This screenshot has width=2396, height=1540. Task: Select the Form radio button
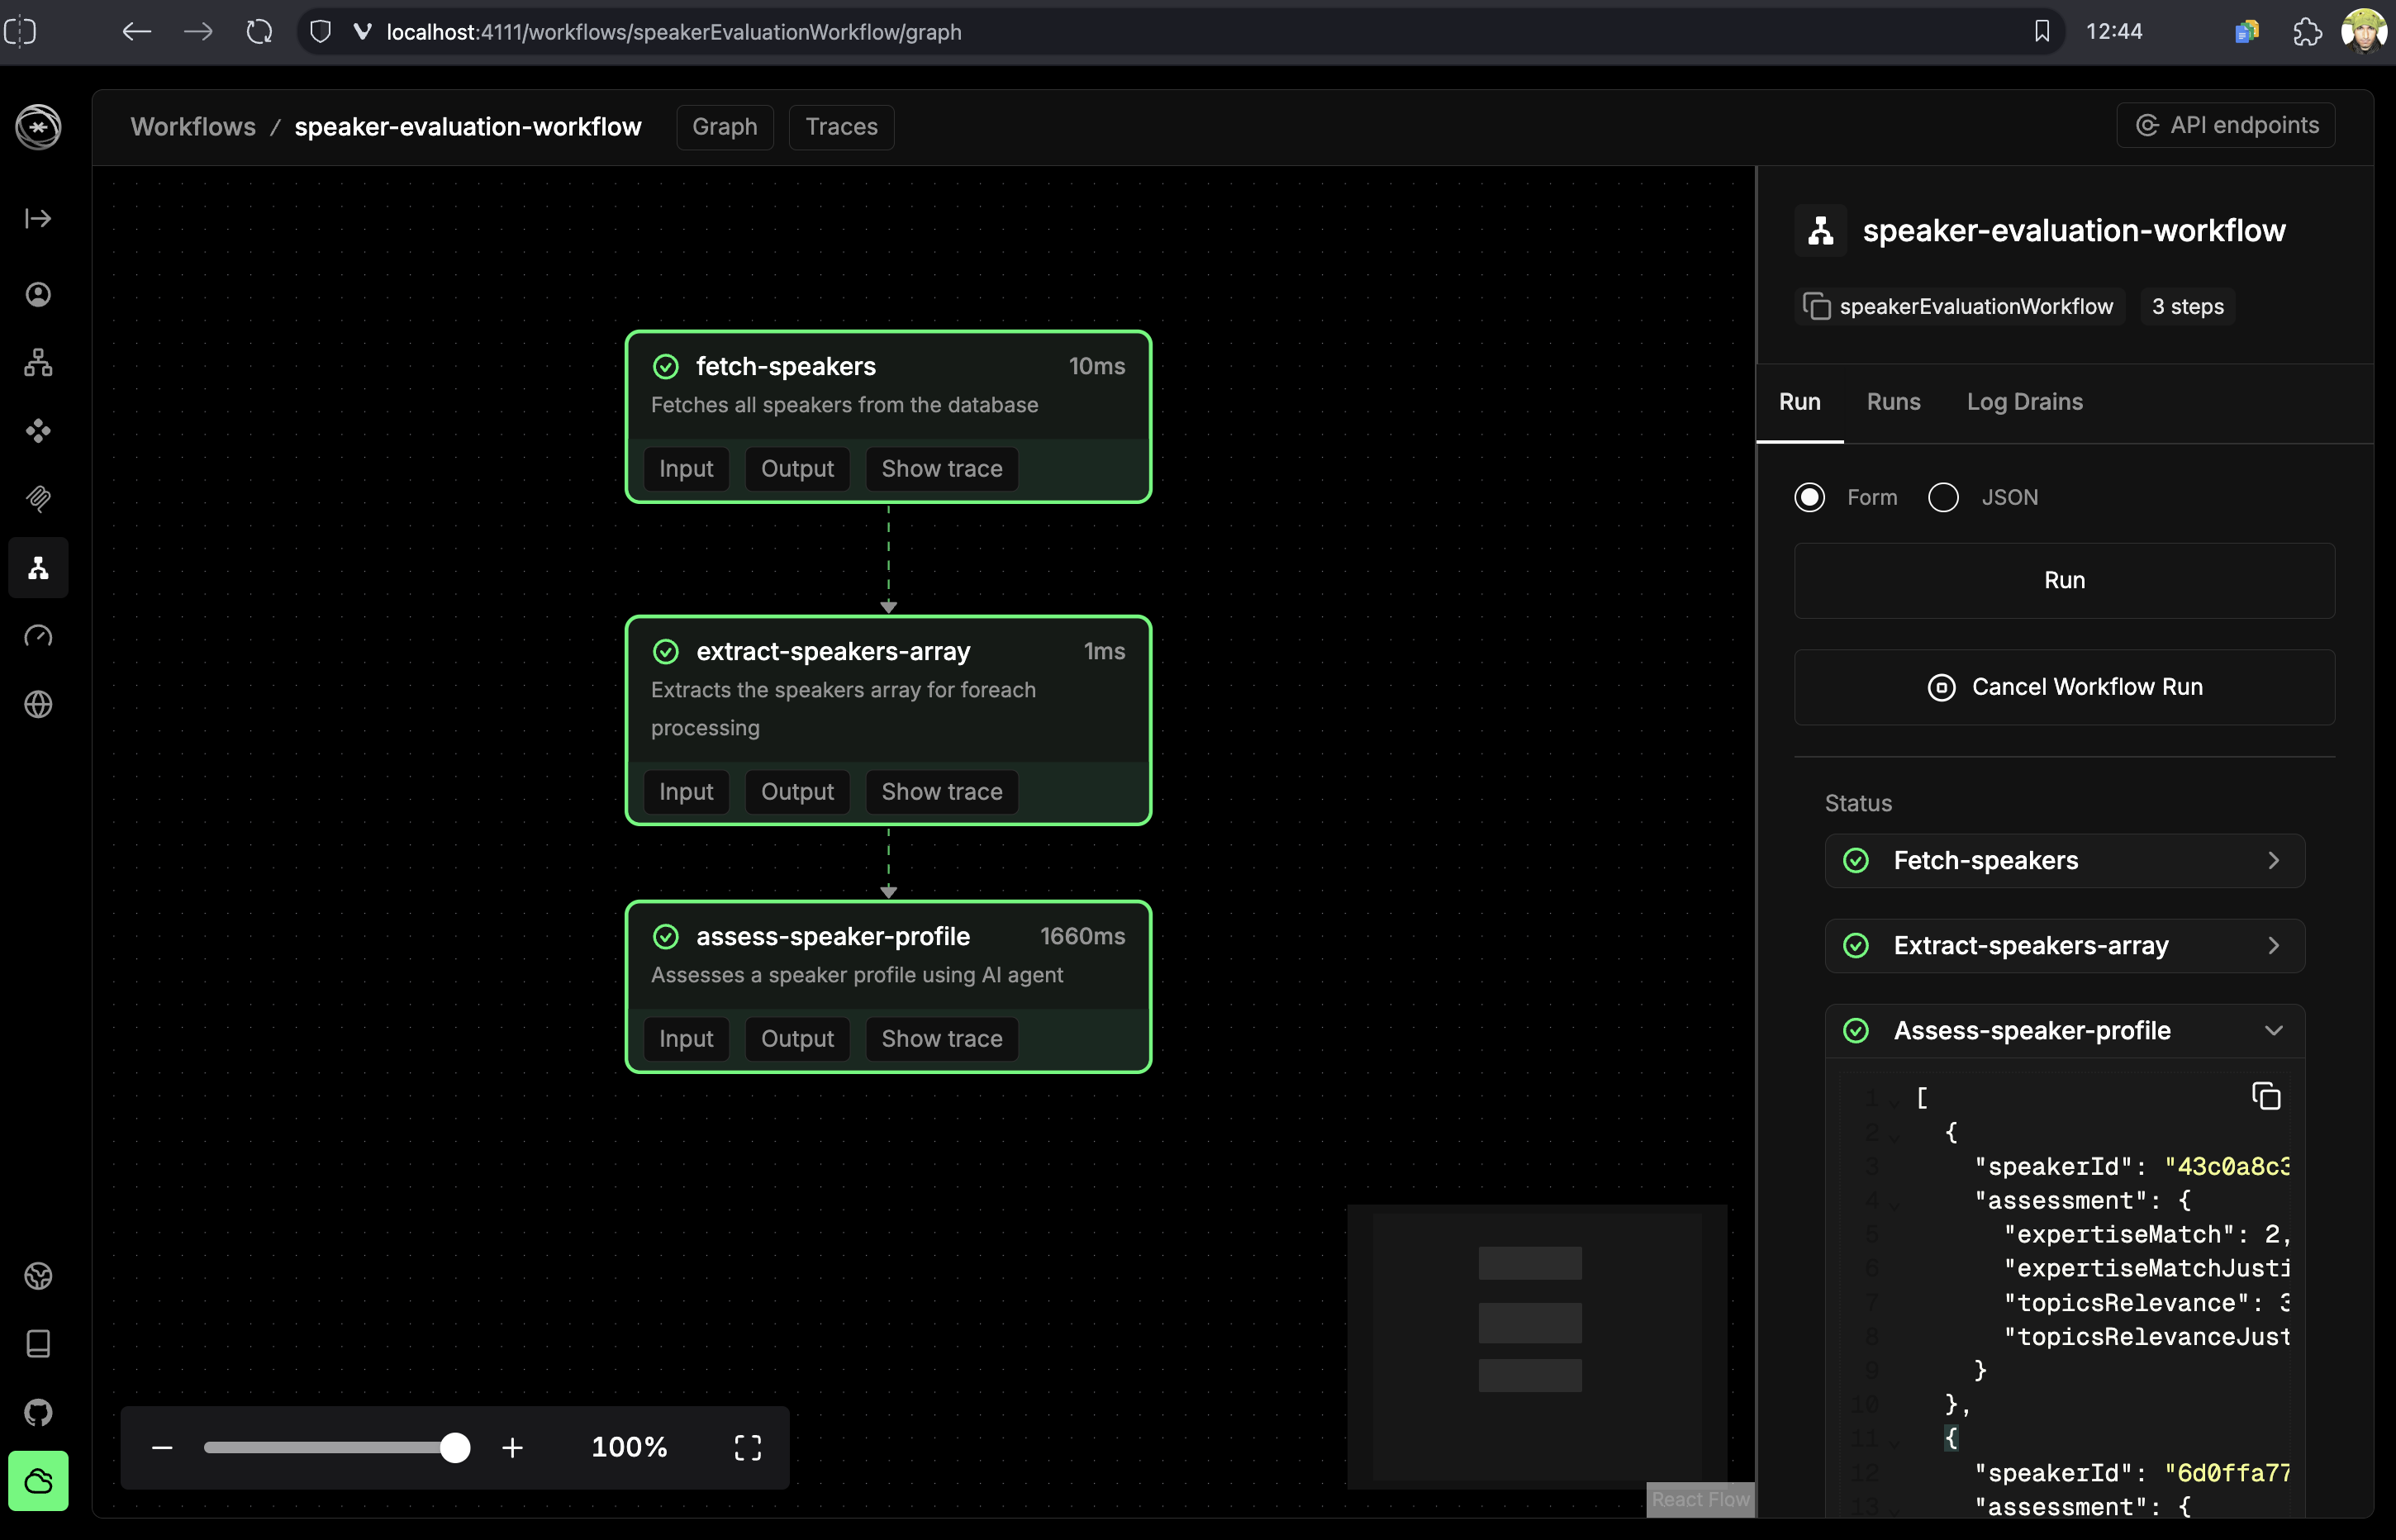click(x=1809, y=497)
